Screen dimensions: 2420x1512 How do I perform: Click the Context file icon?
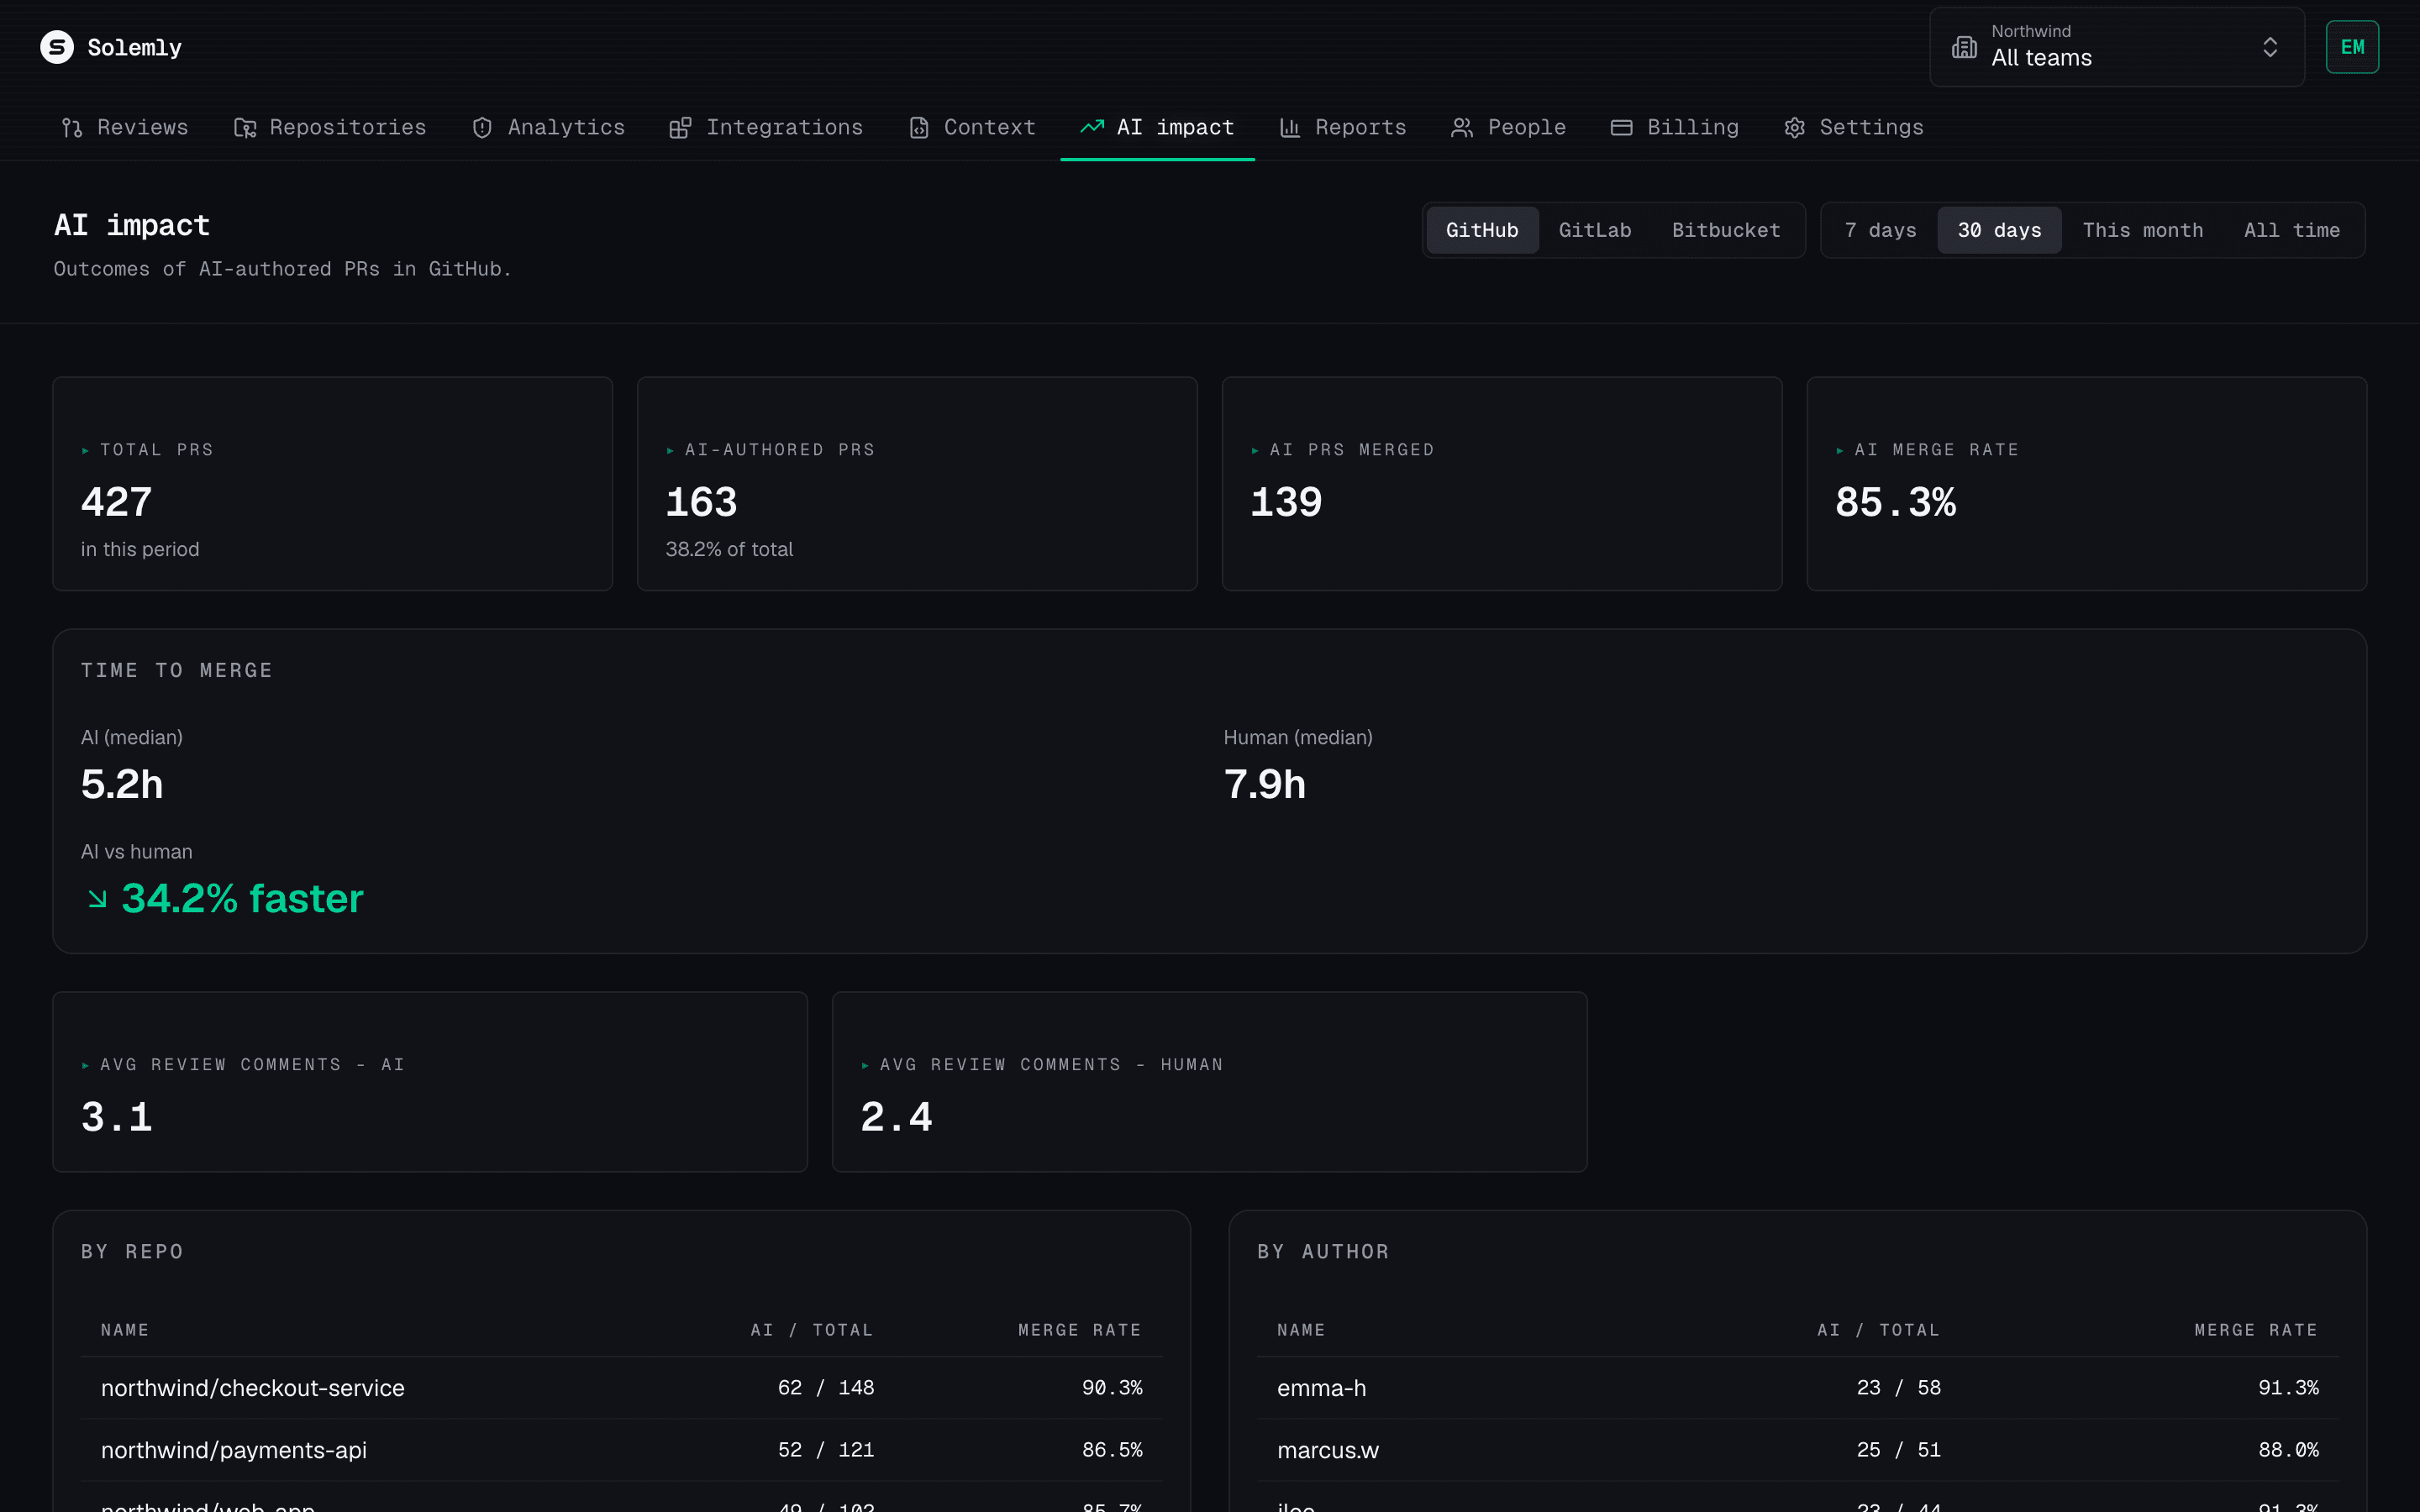point(918,128)
